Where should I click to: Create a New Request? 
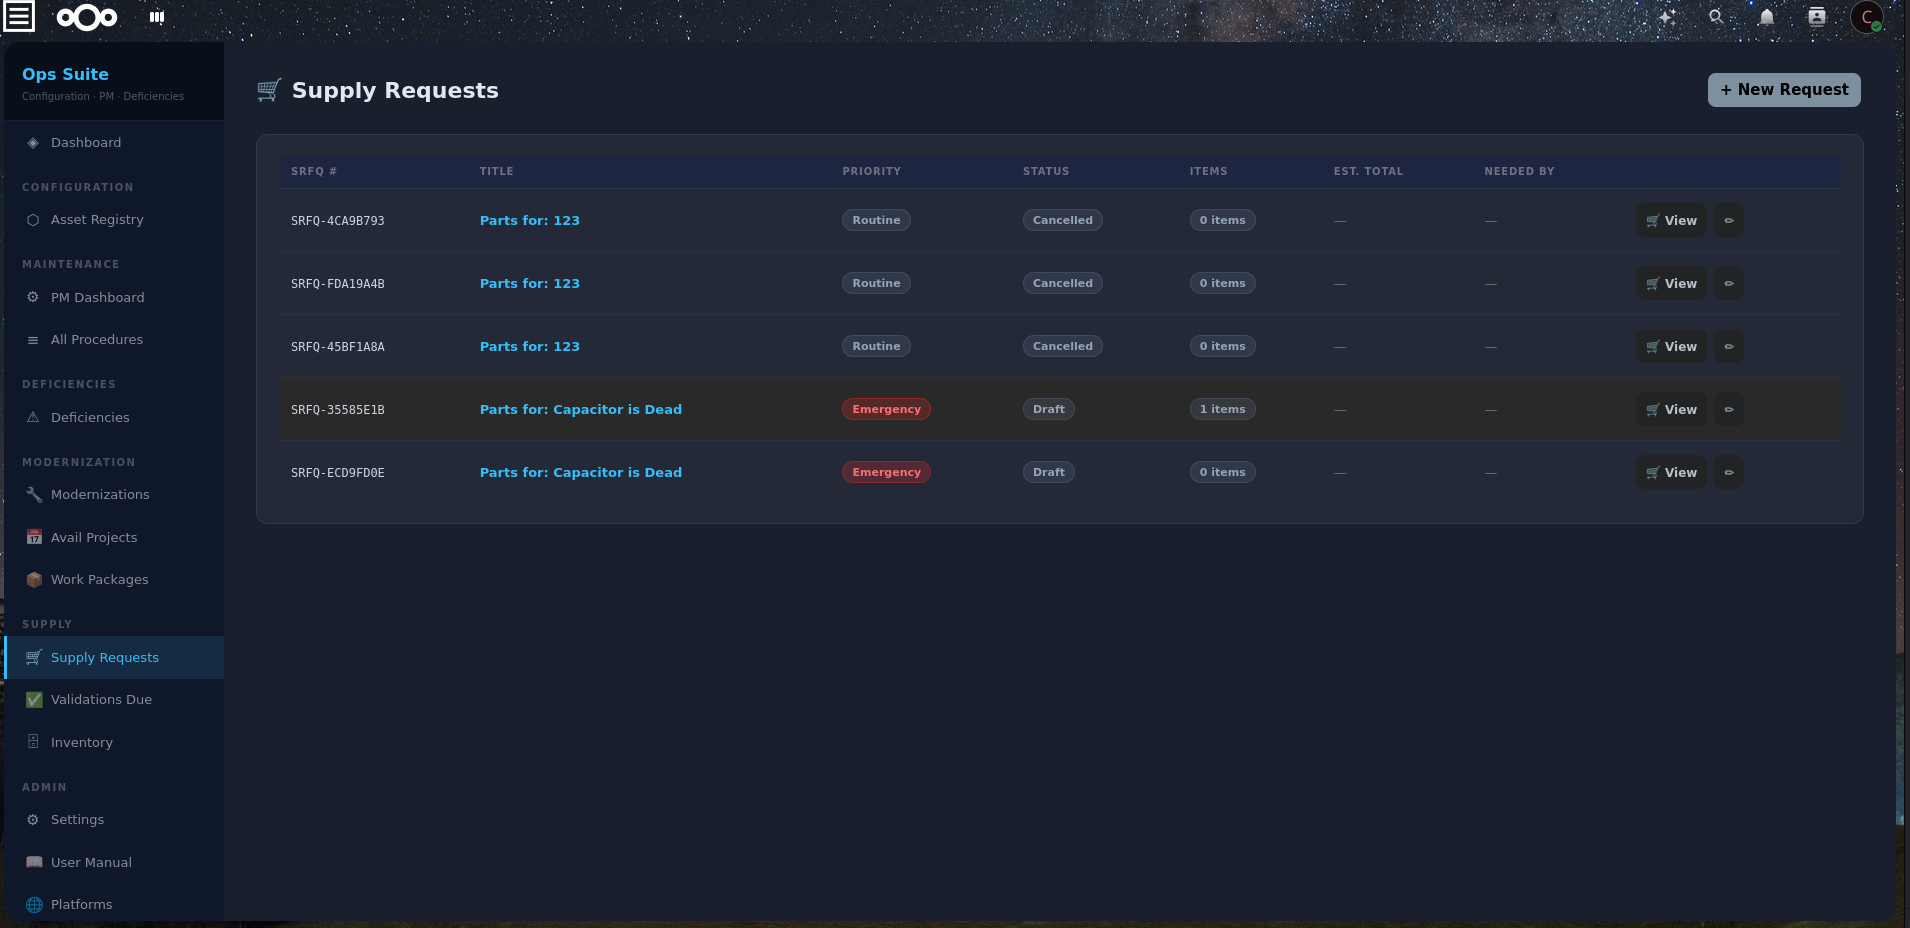(1784, 90)
